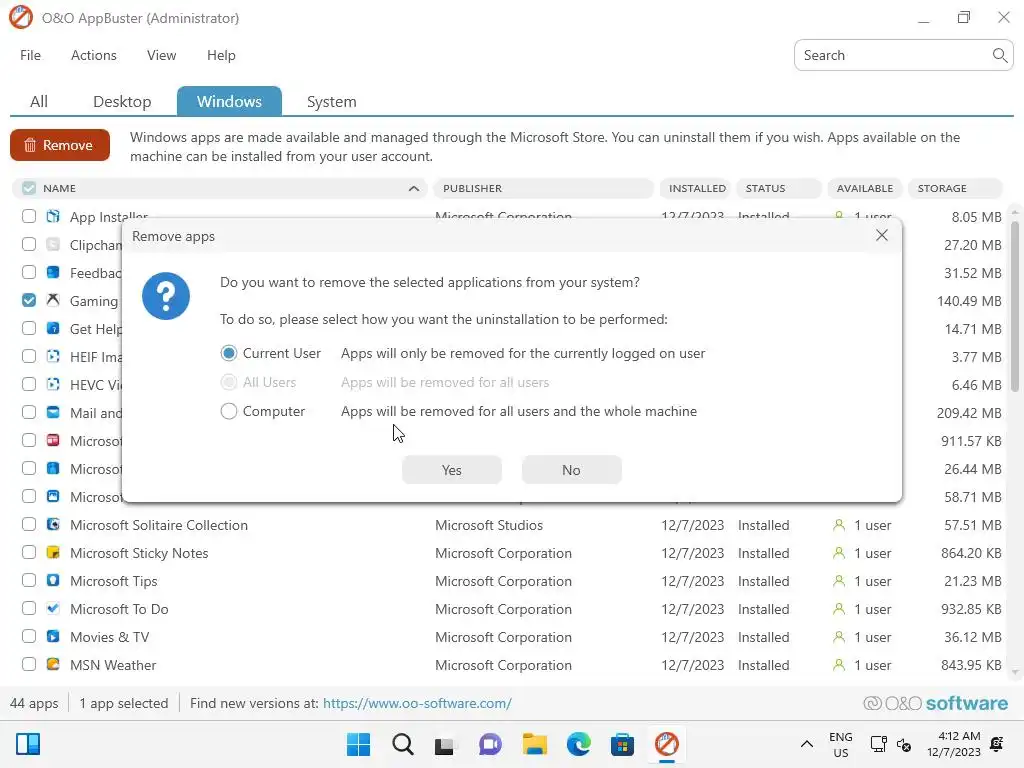Click the Clipchamp app icon

(53, 244)
